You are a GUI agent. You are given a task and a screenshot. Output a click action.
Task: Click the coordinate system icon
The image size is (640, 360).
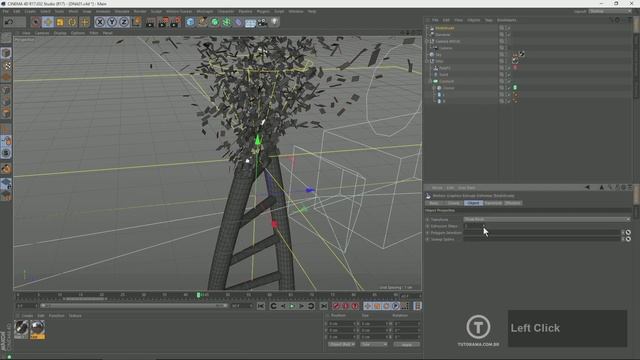click(x=137, y=22)
